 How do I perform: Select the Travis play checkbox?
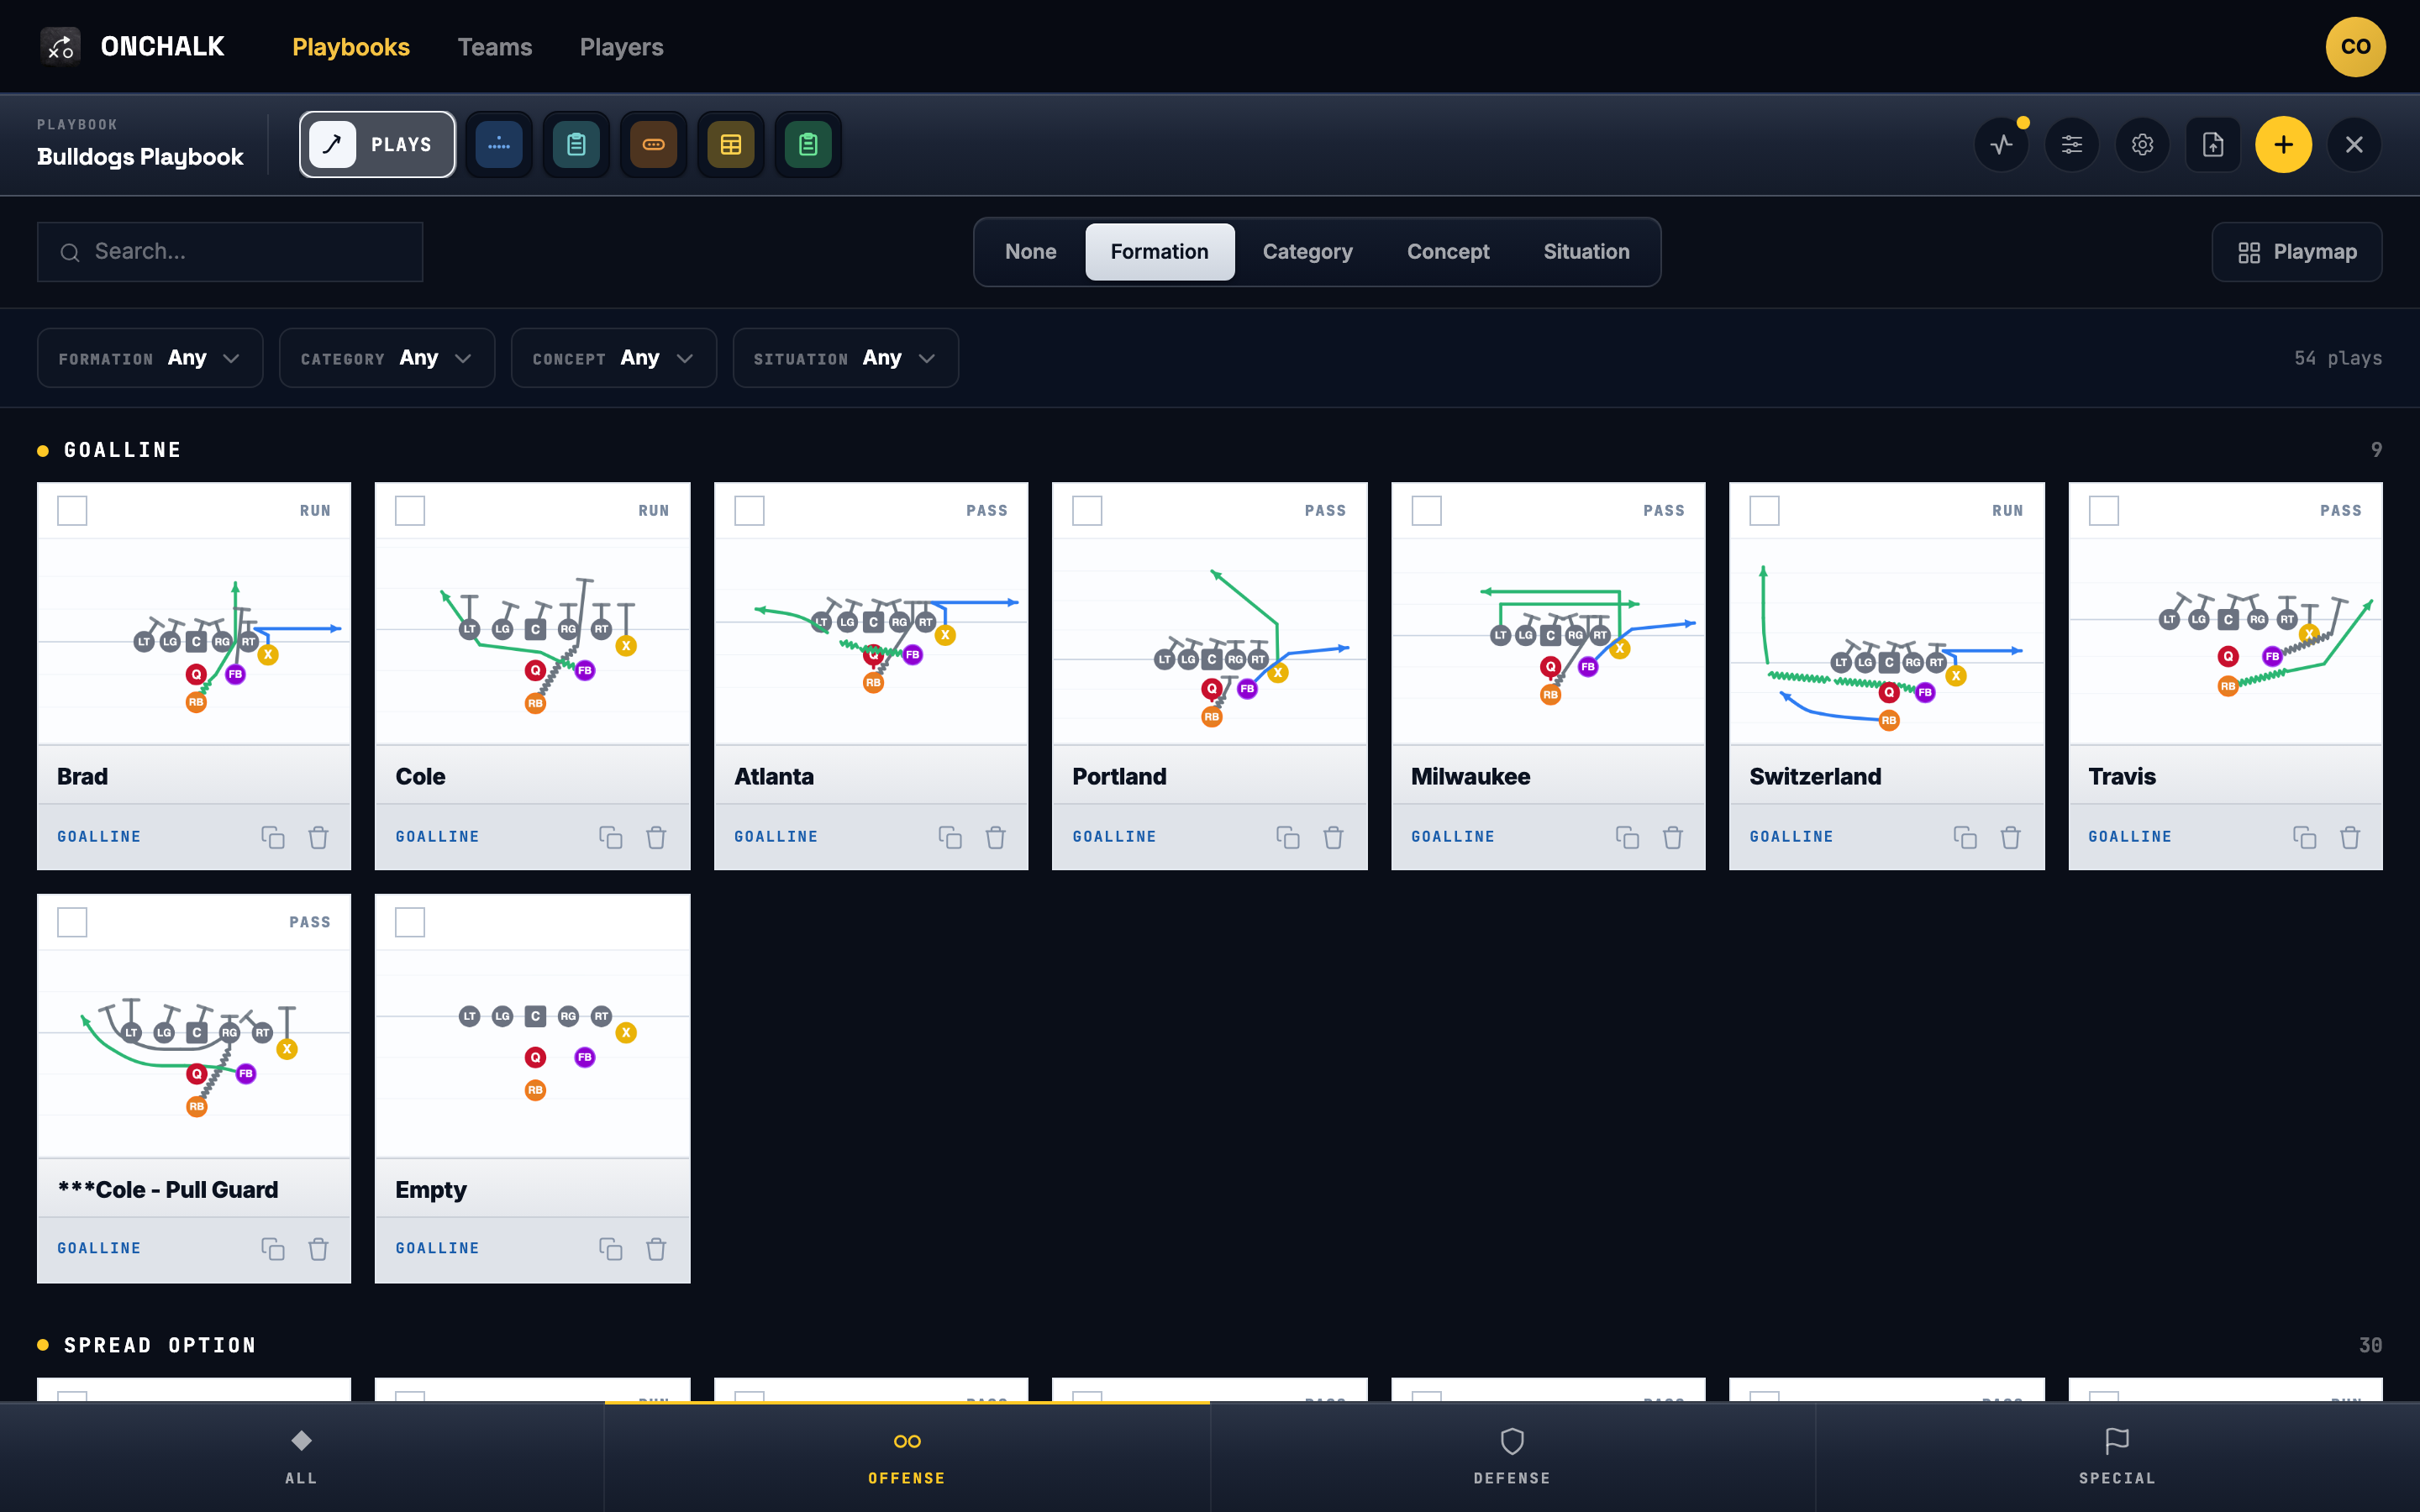2104,510
